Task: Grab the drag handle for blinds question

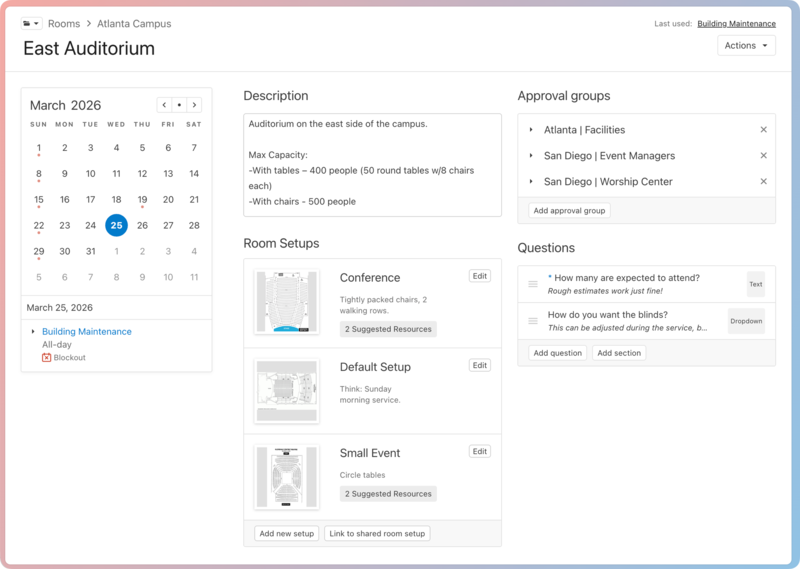Action: [x=533, y=321]
